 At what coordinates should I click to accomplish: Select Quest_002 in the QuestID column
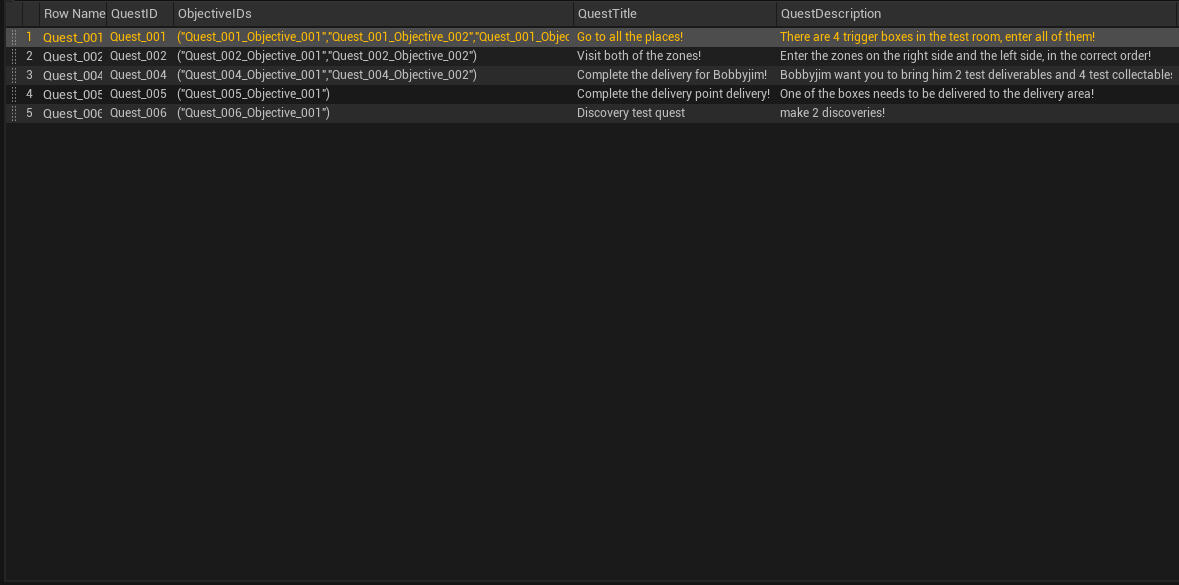click(138, 56)
